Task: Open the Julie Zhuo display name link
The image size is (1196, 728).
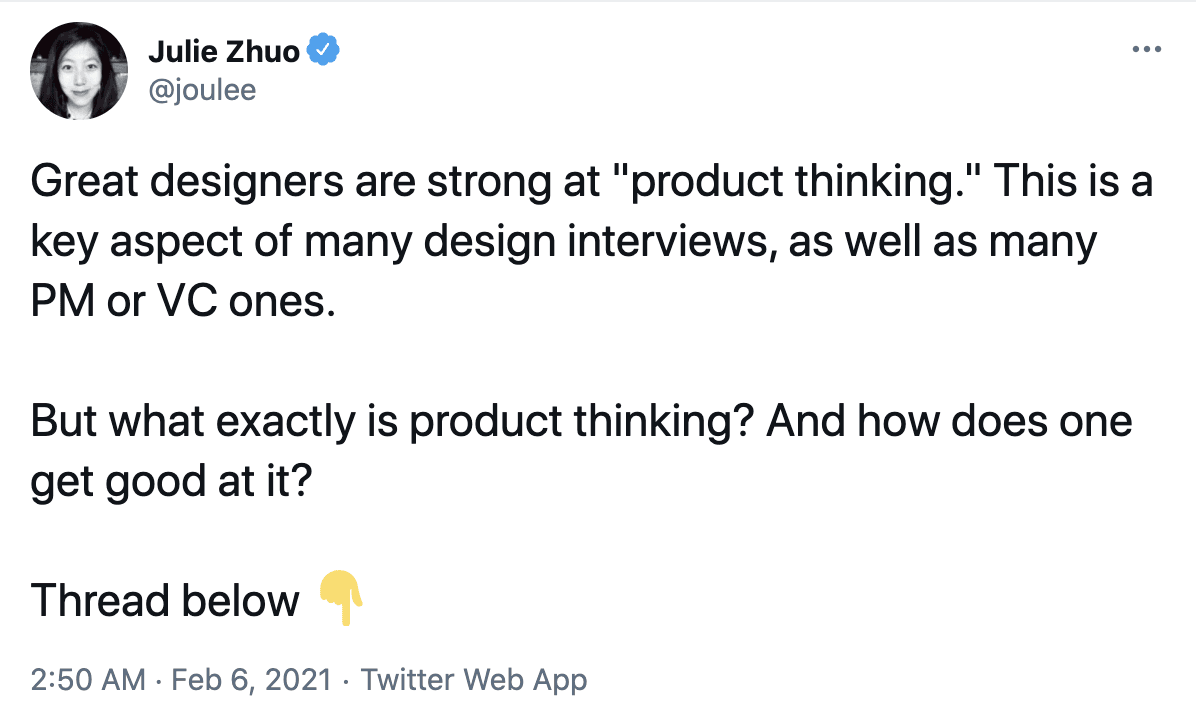Action: pyautogui.click(x=223, y=51)
